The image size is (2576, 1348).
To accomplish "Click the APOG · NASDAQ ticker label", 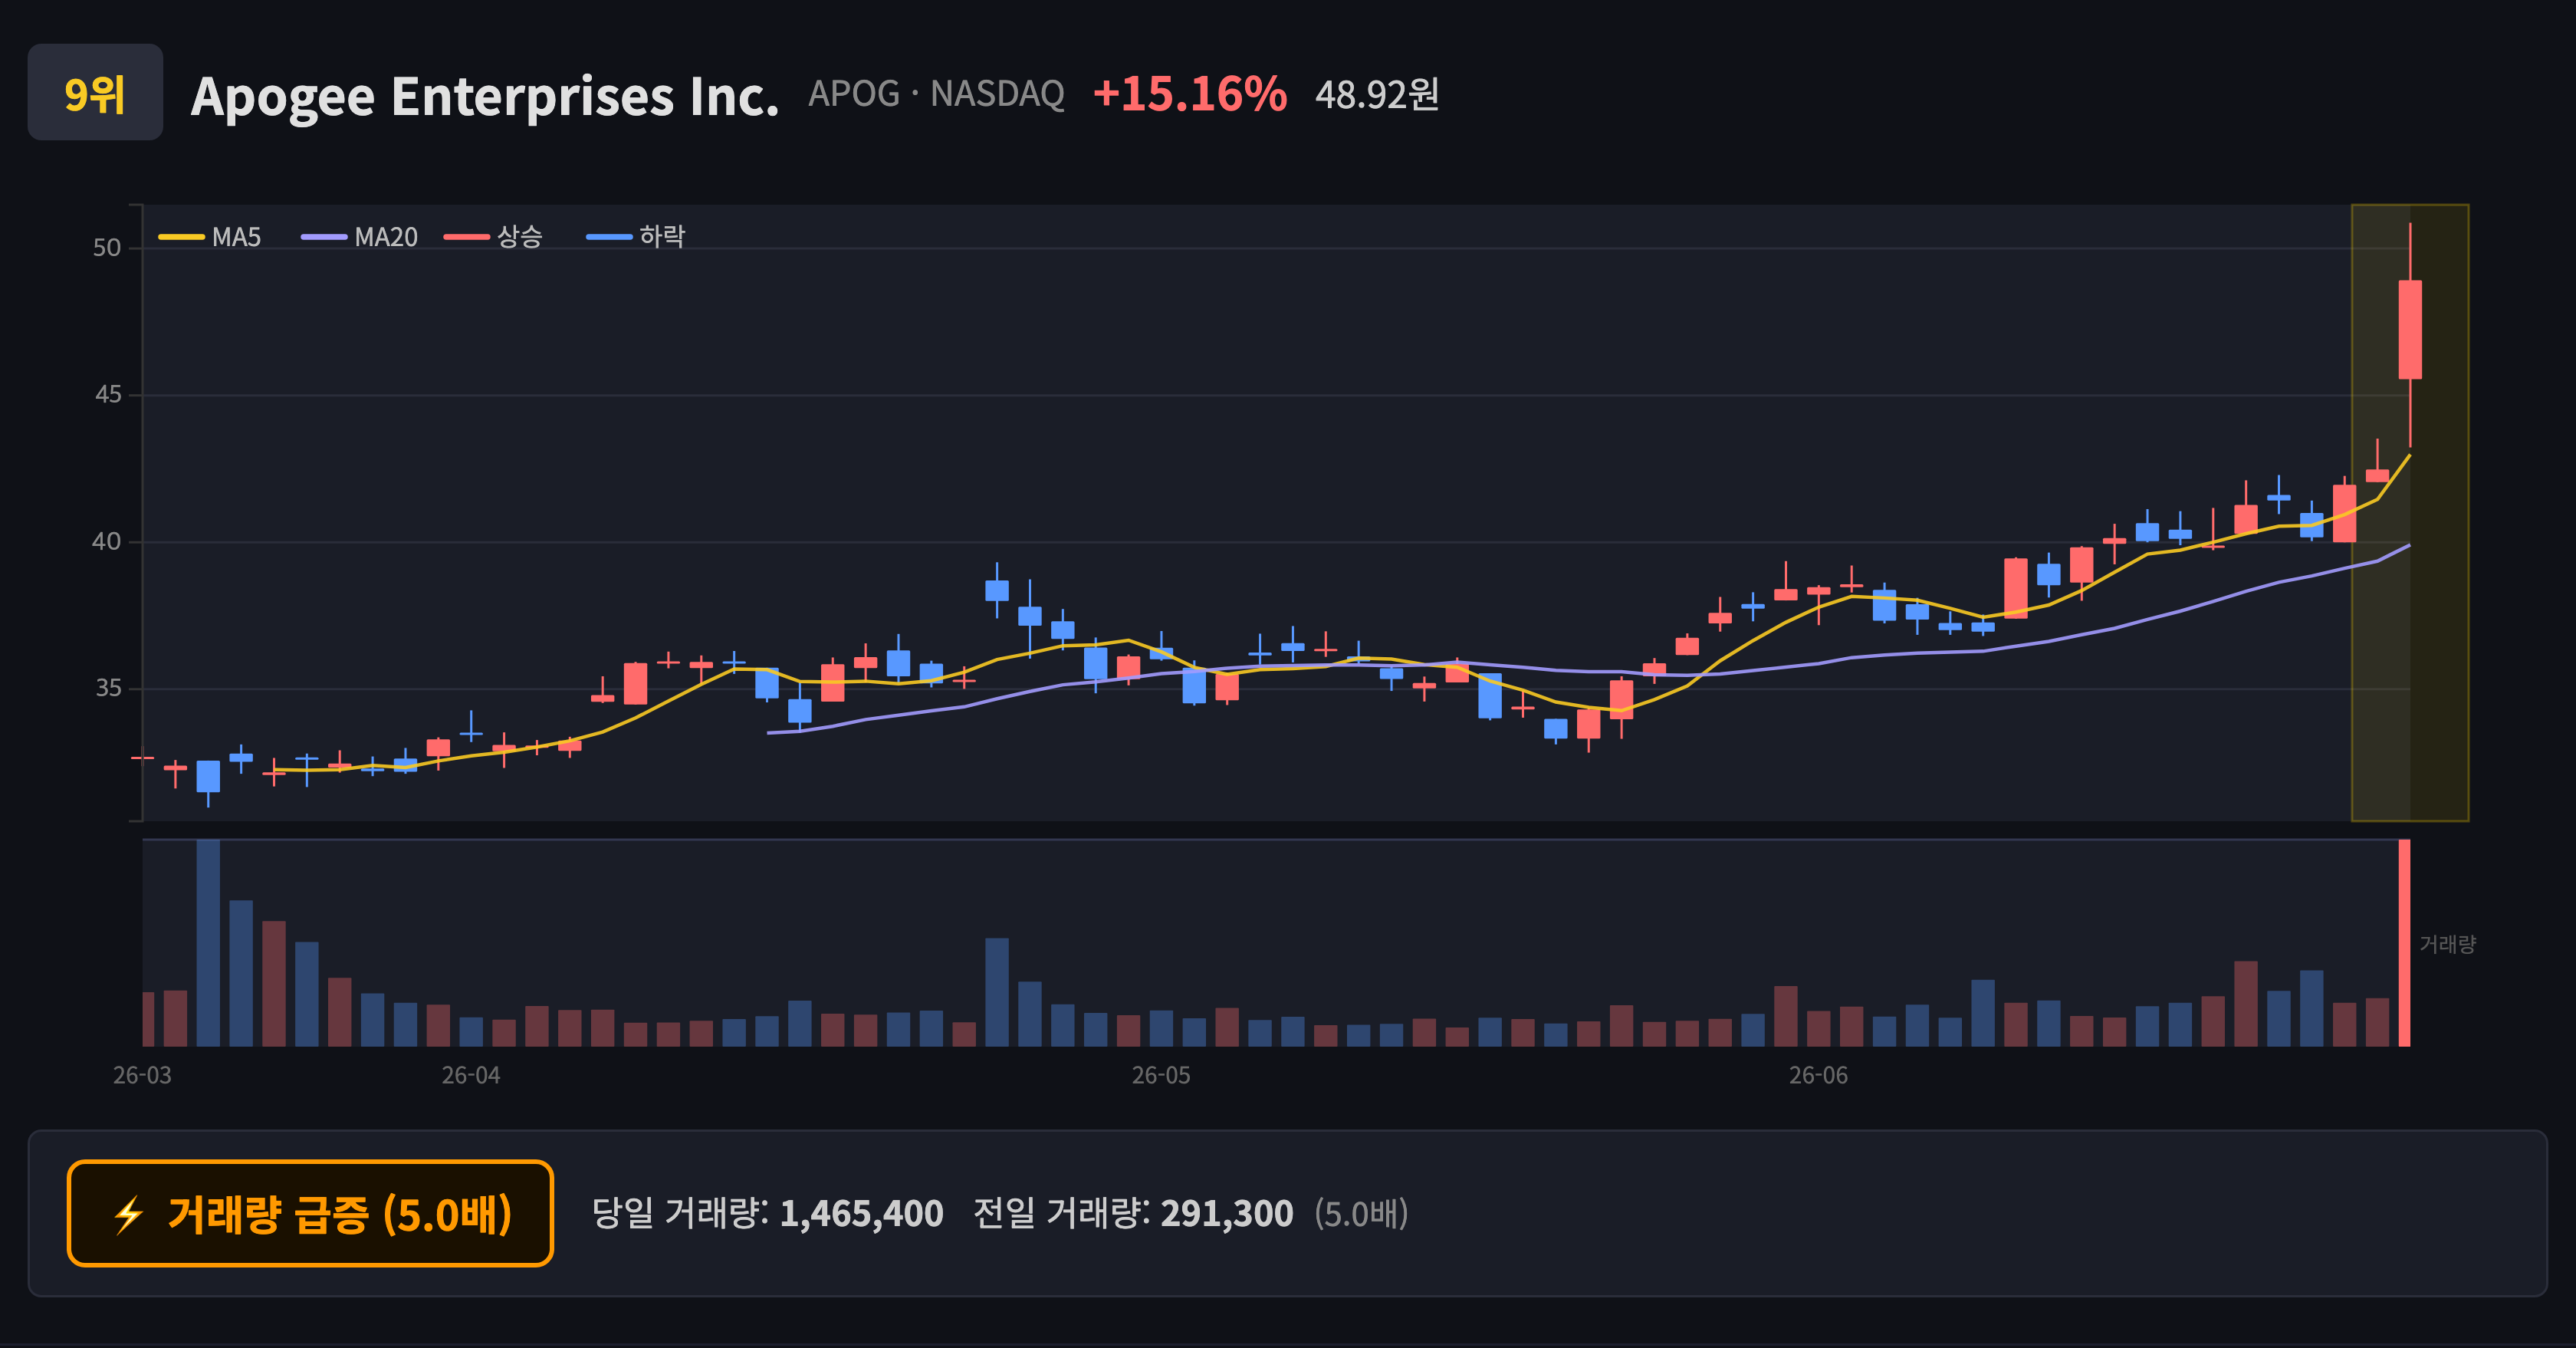I will click(x=936, y=94).
